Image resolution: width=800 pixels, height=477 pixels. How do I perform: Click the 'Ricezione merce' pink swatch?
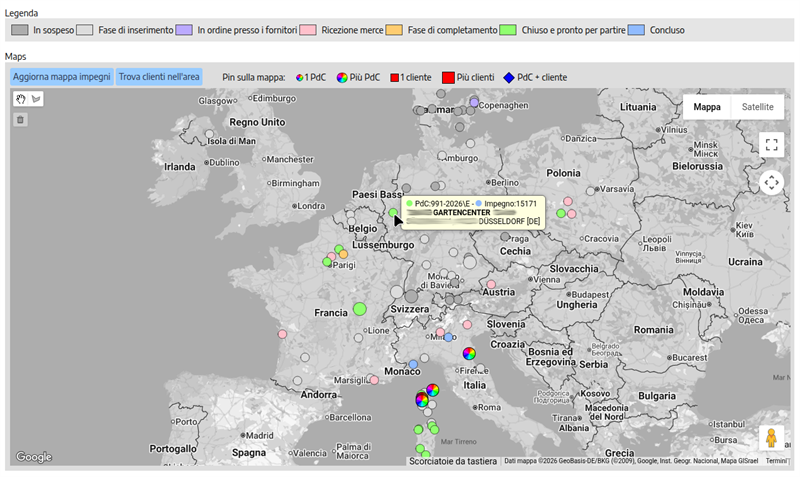pyautogui.click(x=308, y=30)
